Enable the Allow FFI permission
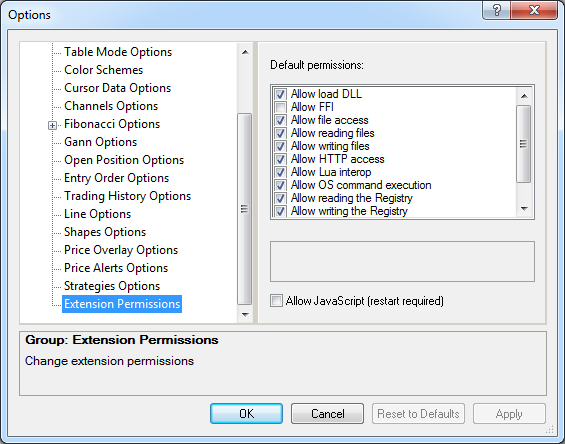This screenshot has width=565, height=444. [280, 107]
